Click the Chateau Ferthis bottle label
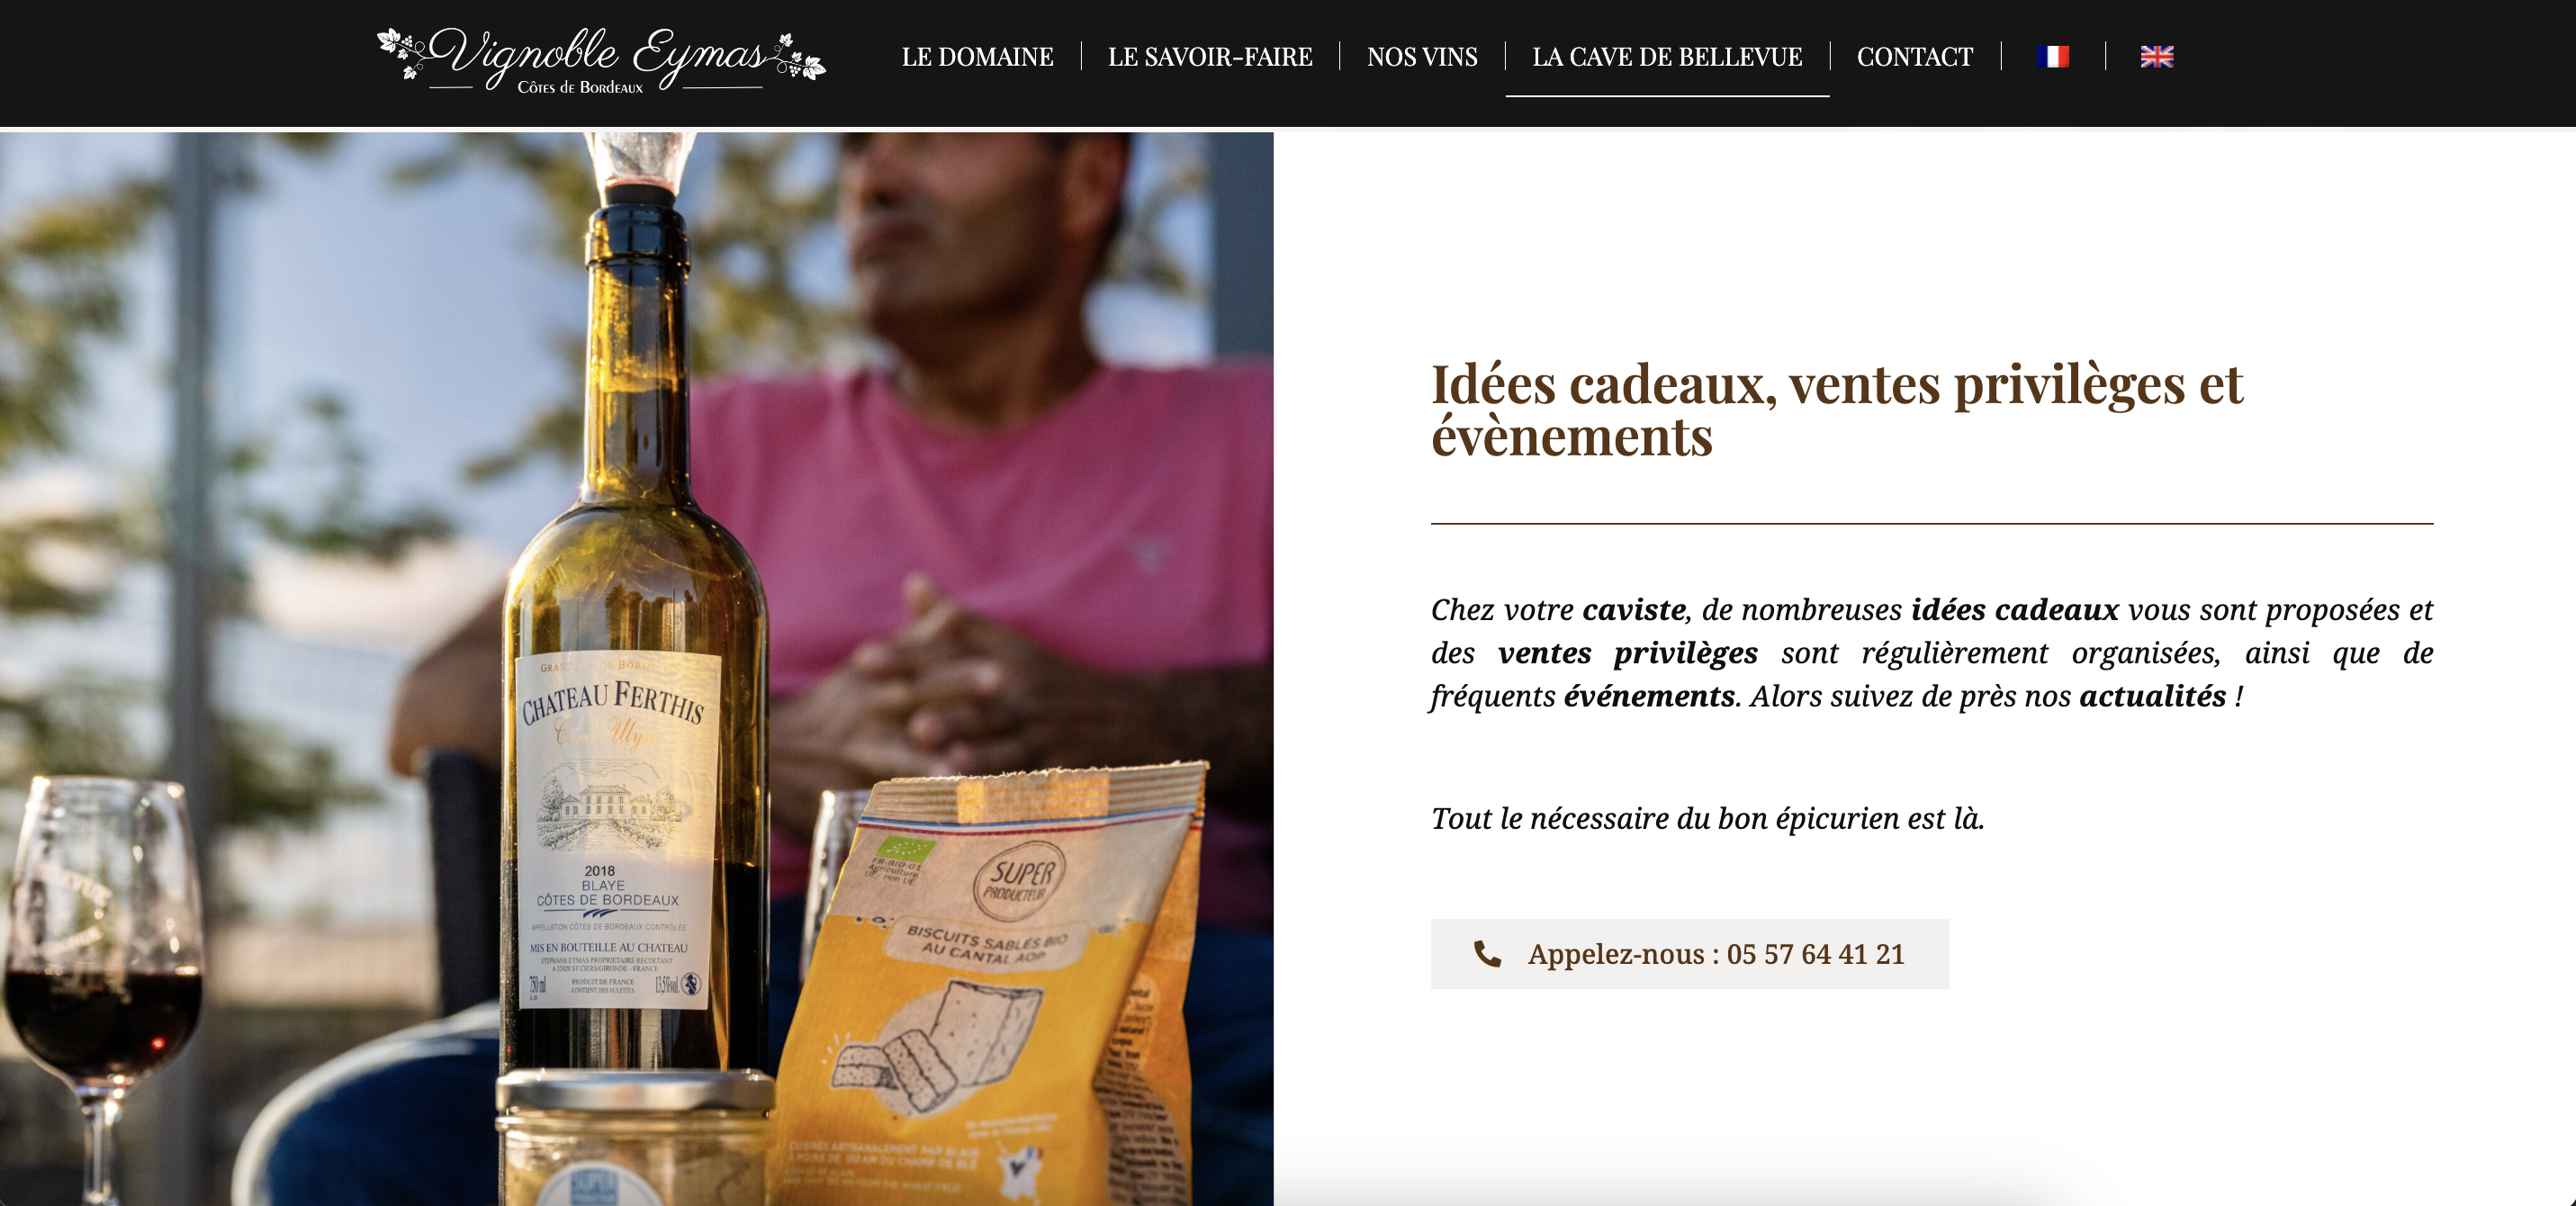Screen dimensions: 2576x1206 [616, 830]
